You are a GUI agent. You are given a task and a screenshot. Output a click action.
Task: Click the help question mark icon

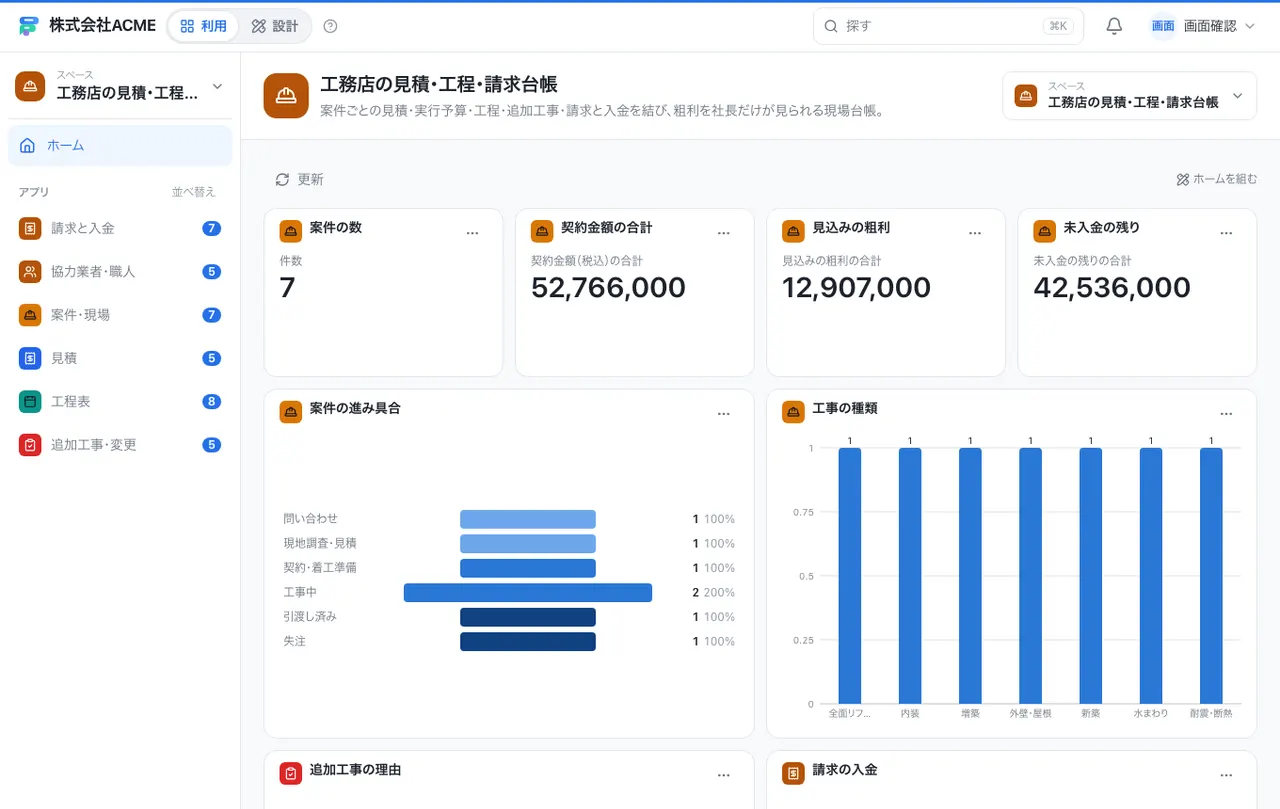click(x=331, y=27)
